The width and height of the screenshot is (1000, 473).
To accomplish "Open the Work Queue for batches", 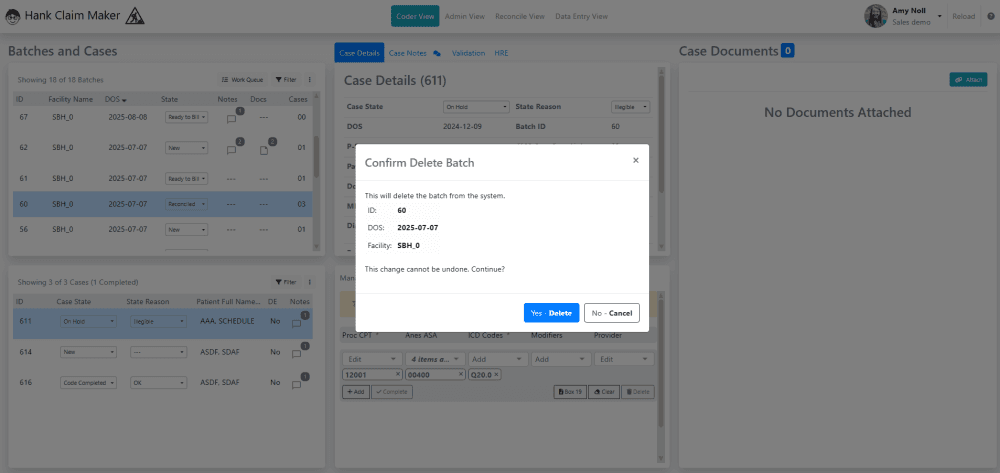I will click(242, 80).
